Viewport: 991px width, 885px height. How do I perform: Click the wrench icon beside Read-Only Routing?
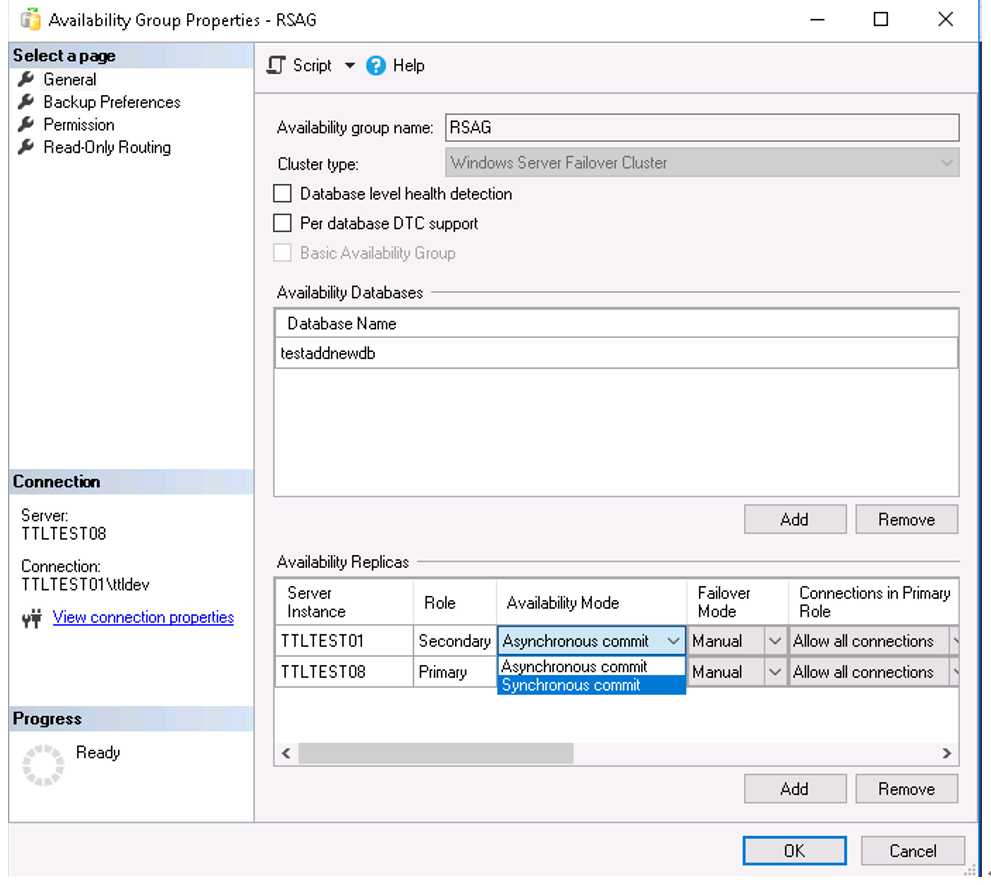26,147
